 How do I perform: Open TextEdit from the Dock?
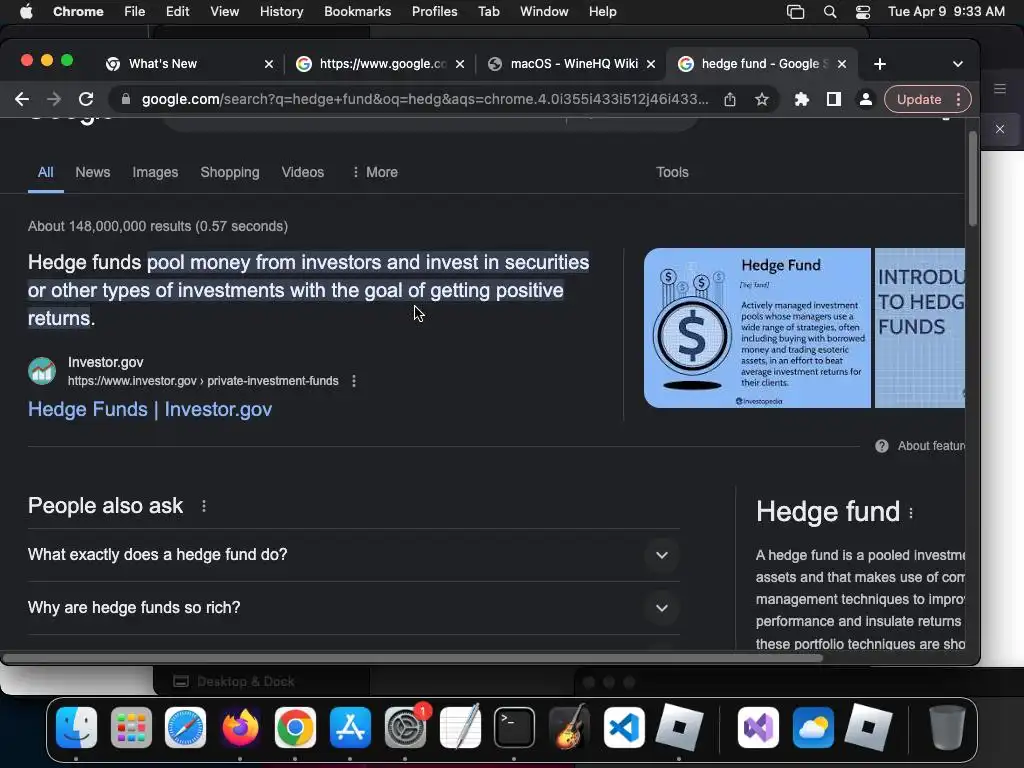[x=460, y=727]
